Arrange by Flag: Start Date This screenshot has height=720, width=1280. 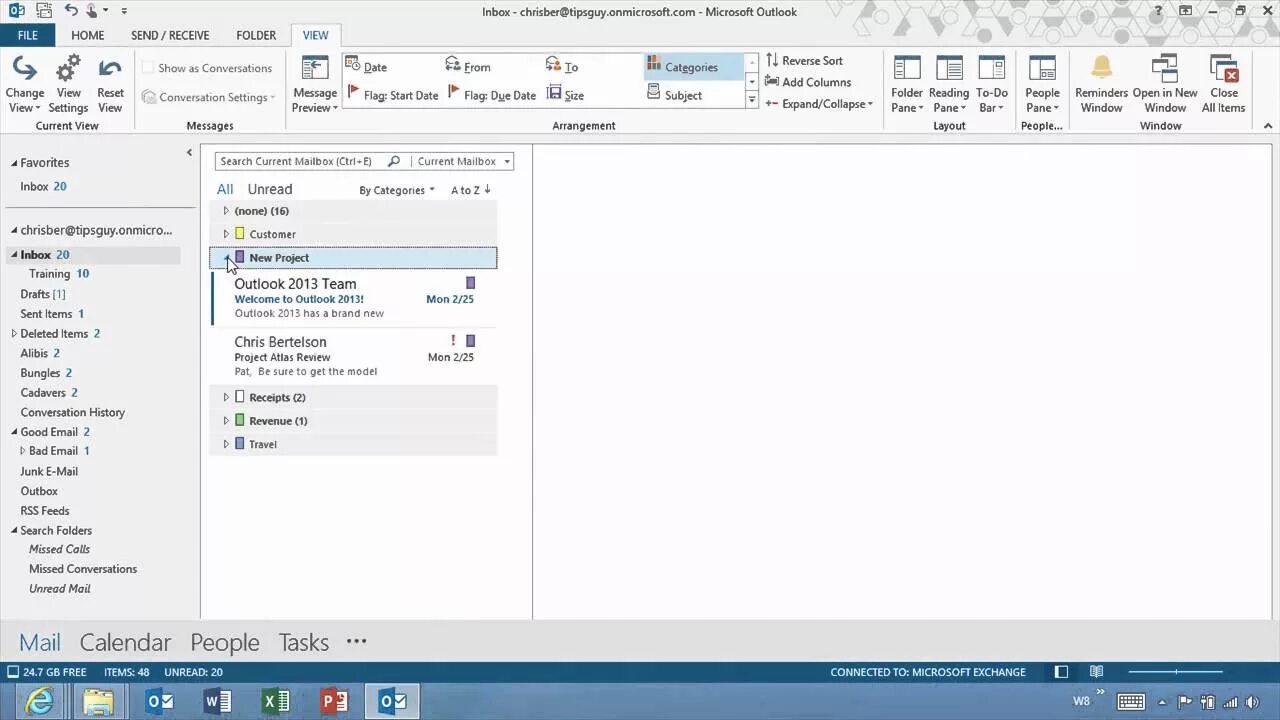392,95
